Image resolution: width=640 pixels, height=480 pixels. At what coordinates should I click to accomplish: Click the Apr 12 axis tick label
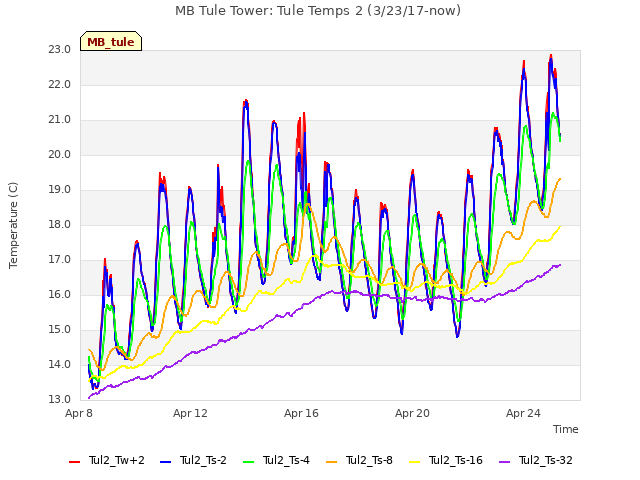tap(190, 413)
